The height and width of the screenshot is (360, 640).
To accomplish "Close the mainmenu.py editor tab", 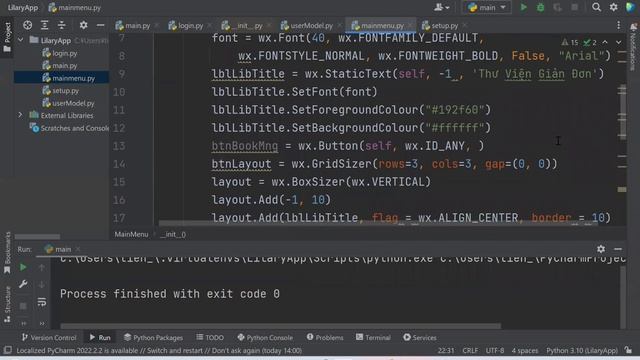I will [410, 25].
